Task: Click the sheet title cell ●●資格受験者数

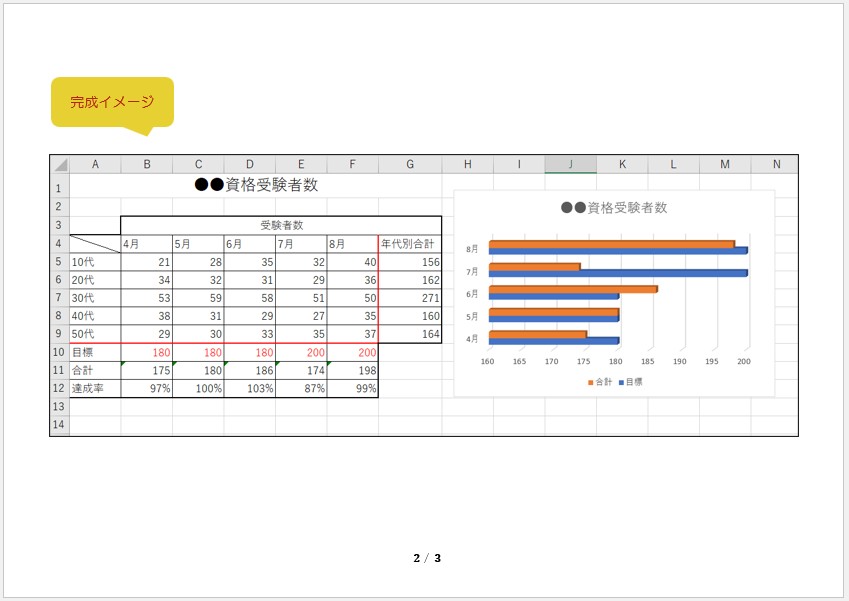Action: point(256,185)
